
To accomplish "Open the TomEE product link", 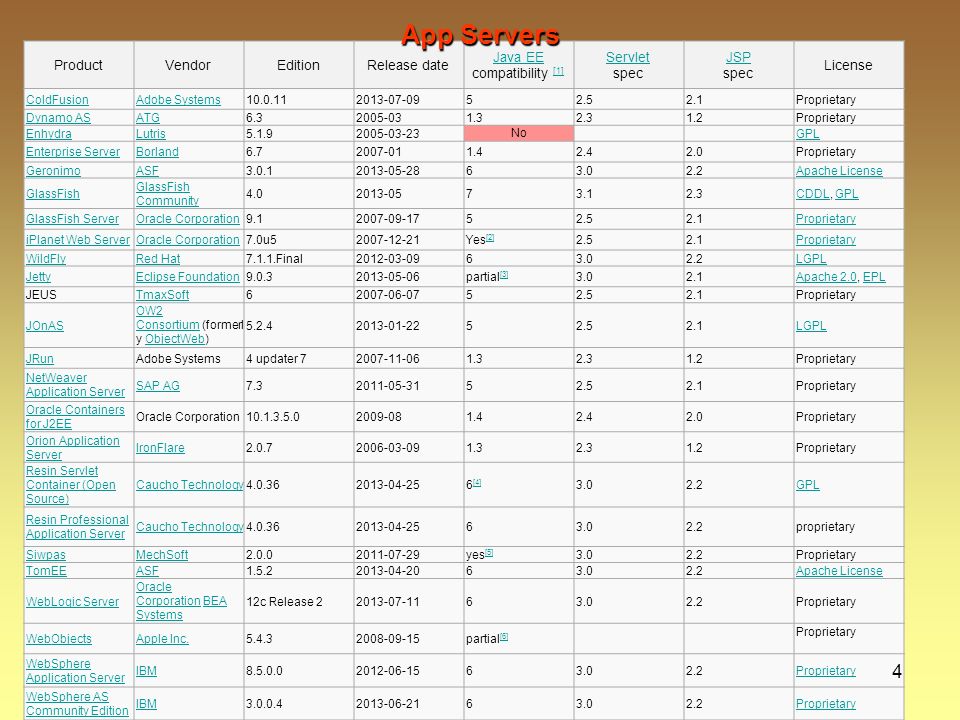I will tap(46, 571).
